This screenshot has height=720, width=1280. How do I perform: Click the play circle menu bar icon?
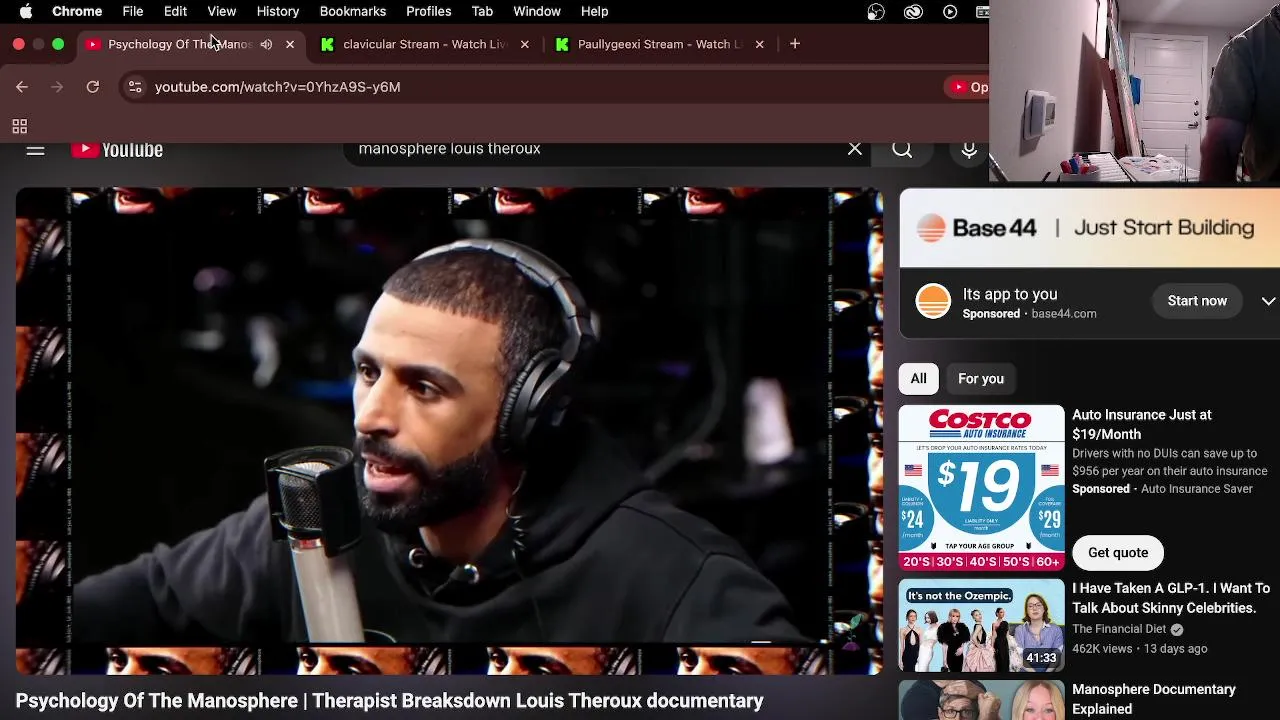coord(950,11)
